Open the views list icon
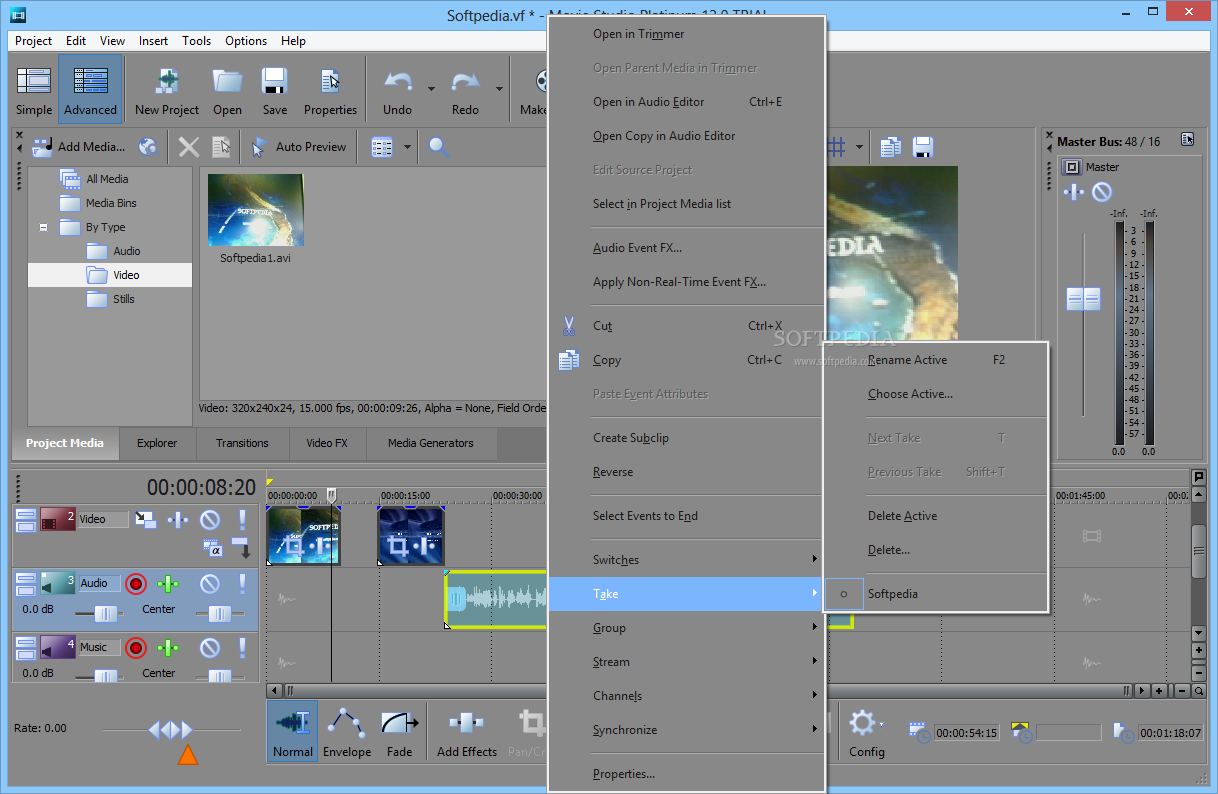1218x794 pixels. pos(382,147)
